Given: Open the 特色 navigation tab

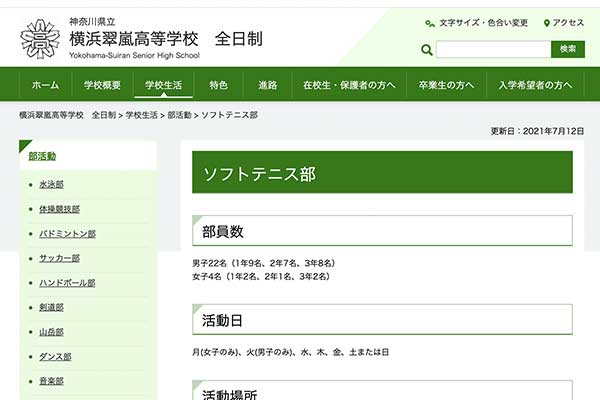Looking at the screenshot, I should coord(218,85).
